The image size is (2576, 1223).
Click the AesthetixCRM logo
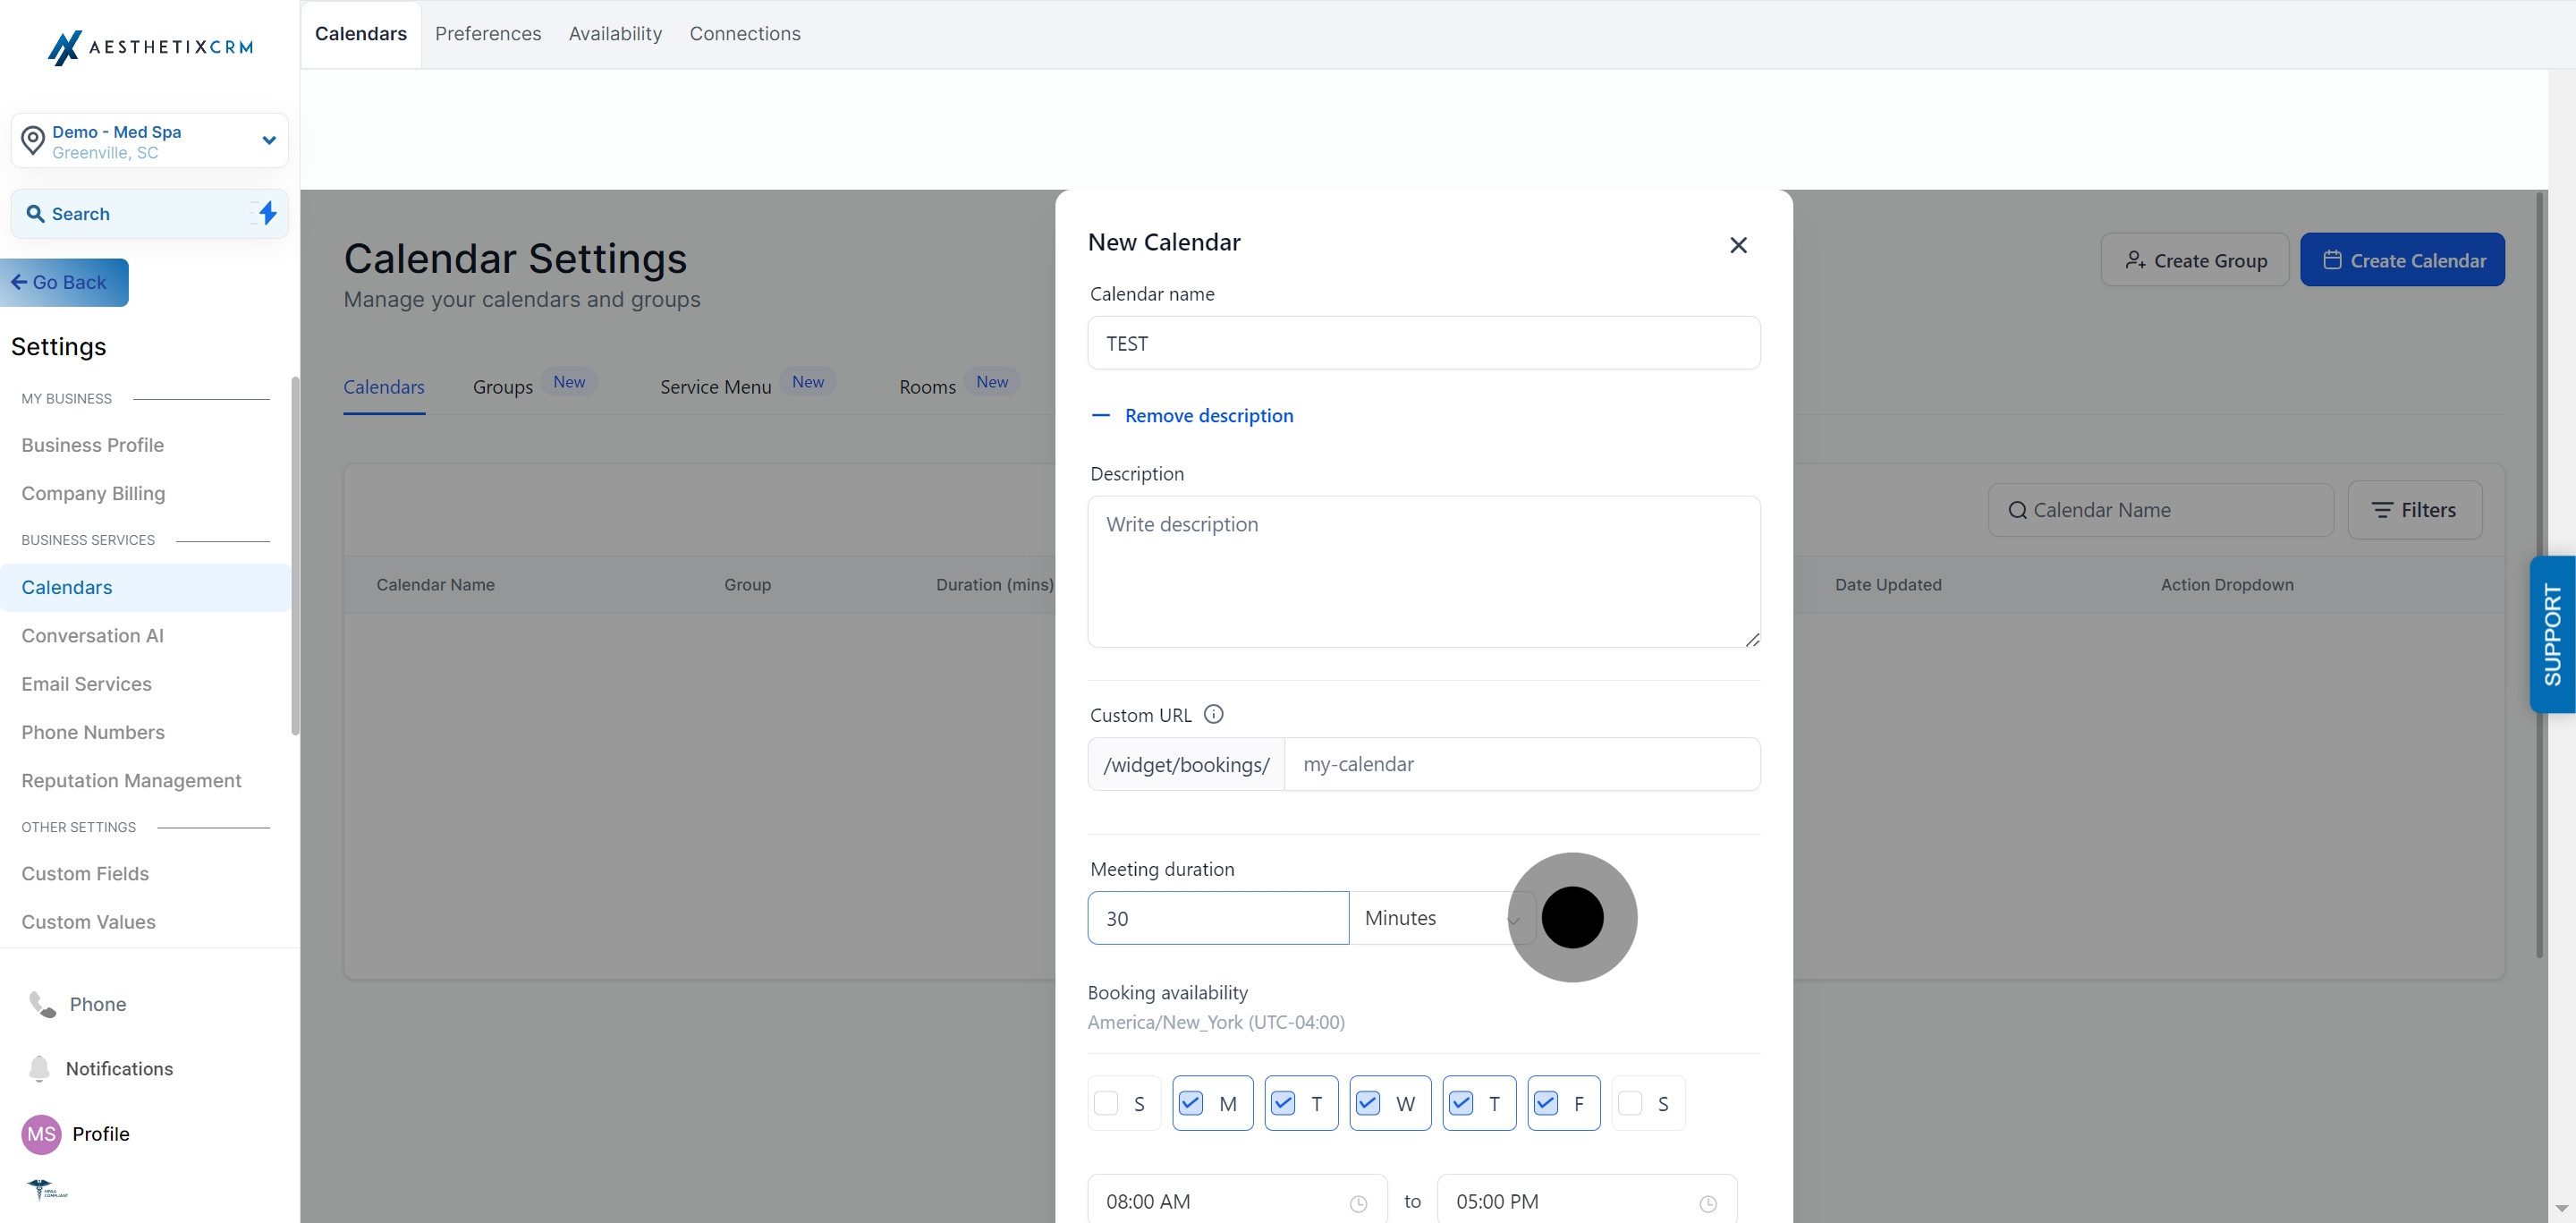(x=150, y=47)
